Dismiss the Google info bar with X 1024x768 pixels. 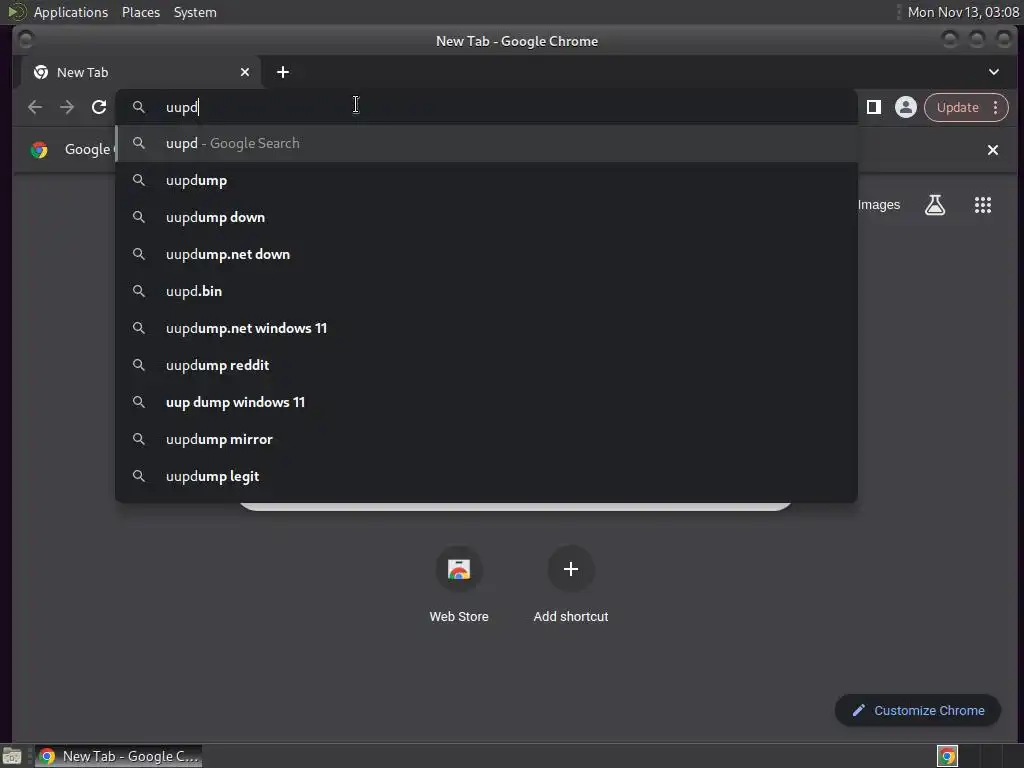coord(993,150)
